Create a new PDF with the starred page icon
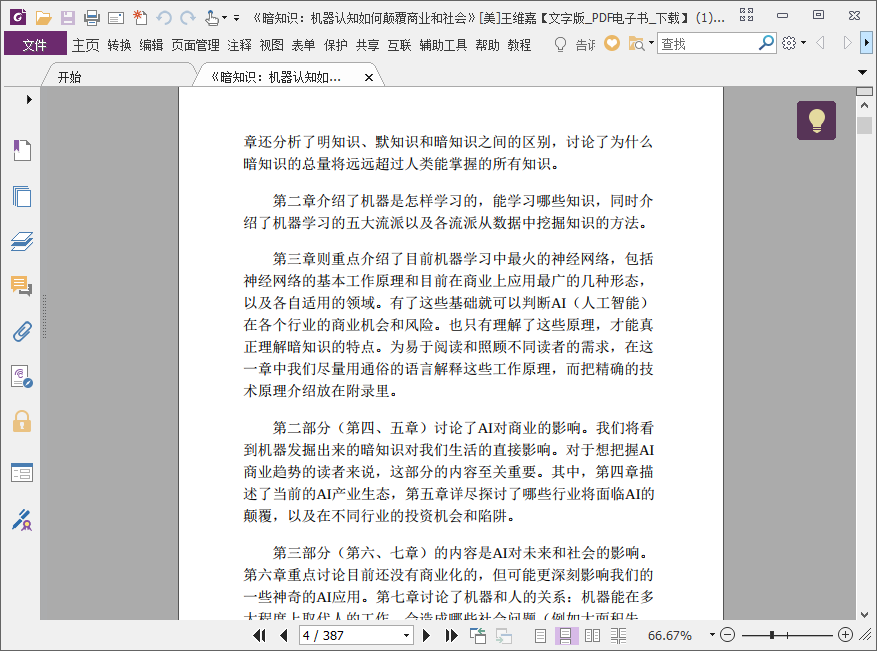Screen dimensions: 877x651 tap(140, 18)
